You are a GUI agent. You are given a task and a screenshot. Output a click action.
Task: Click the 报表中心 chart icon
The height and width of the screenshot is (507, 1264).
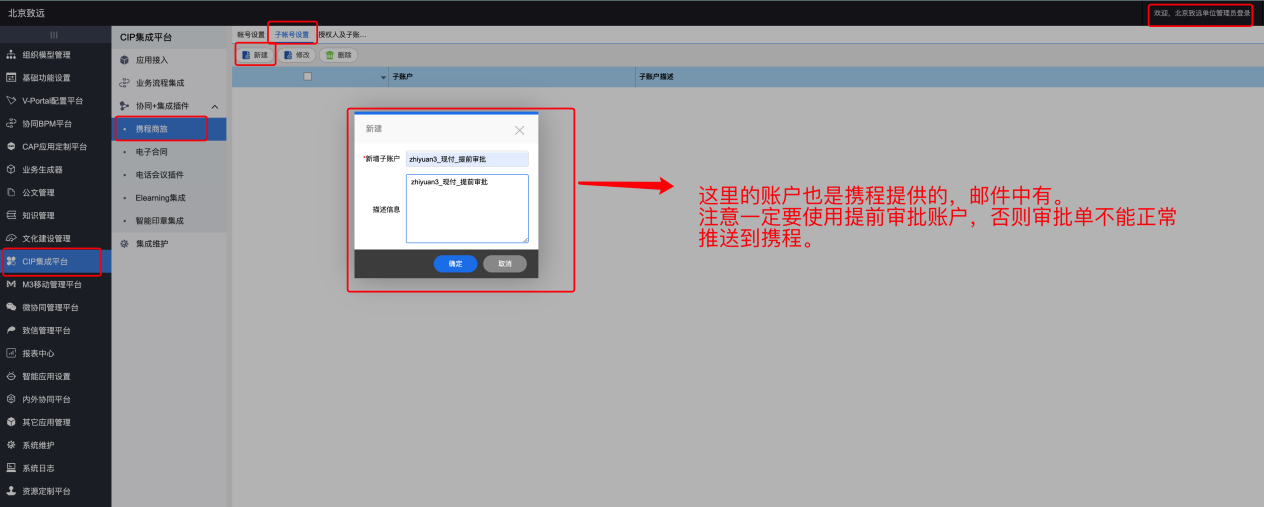pyautogui.click(x=11, y=354)
